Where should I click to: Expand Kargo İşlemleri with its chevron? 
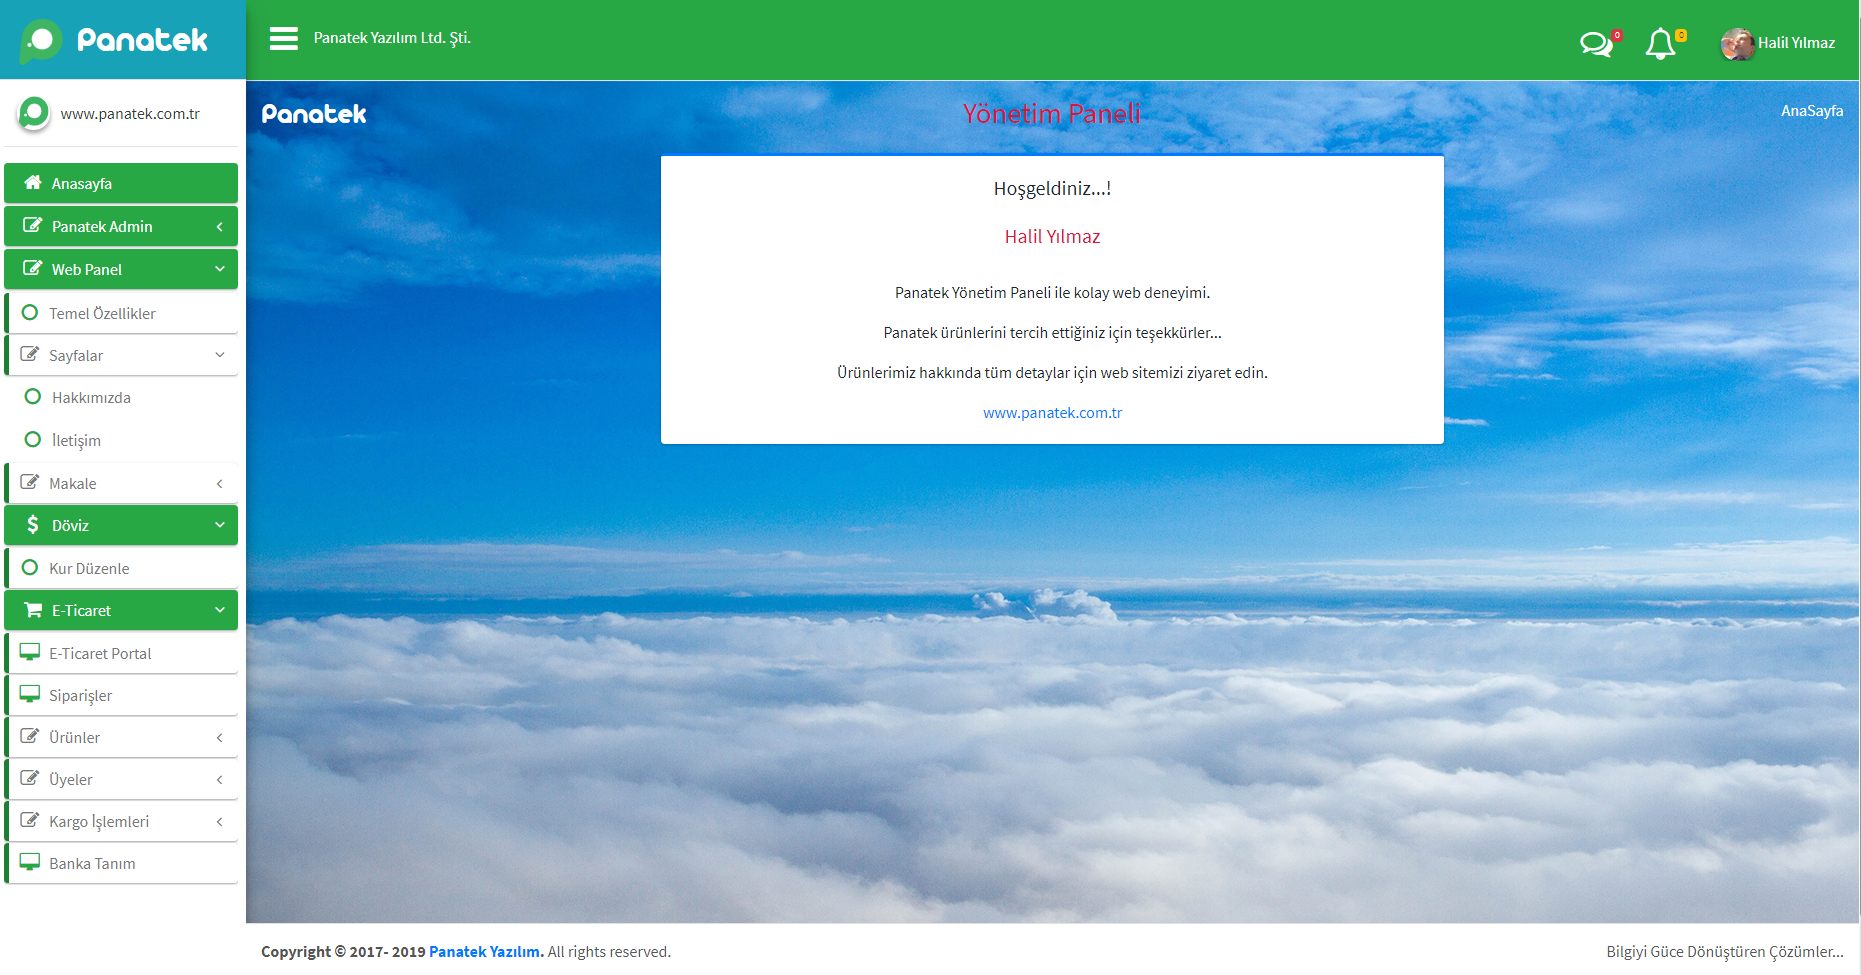click(x=220, y=822)
